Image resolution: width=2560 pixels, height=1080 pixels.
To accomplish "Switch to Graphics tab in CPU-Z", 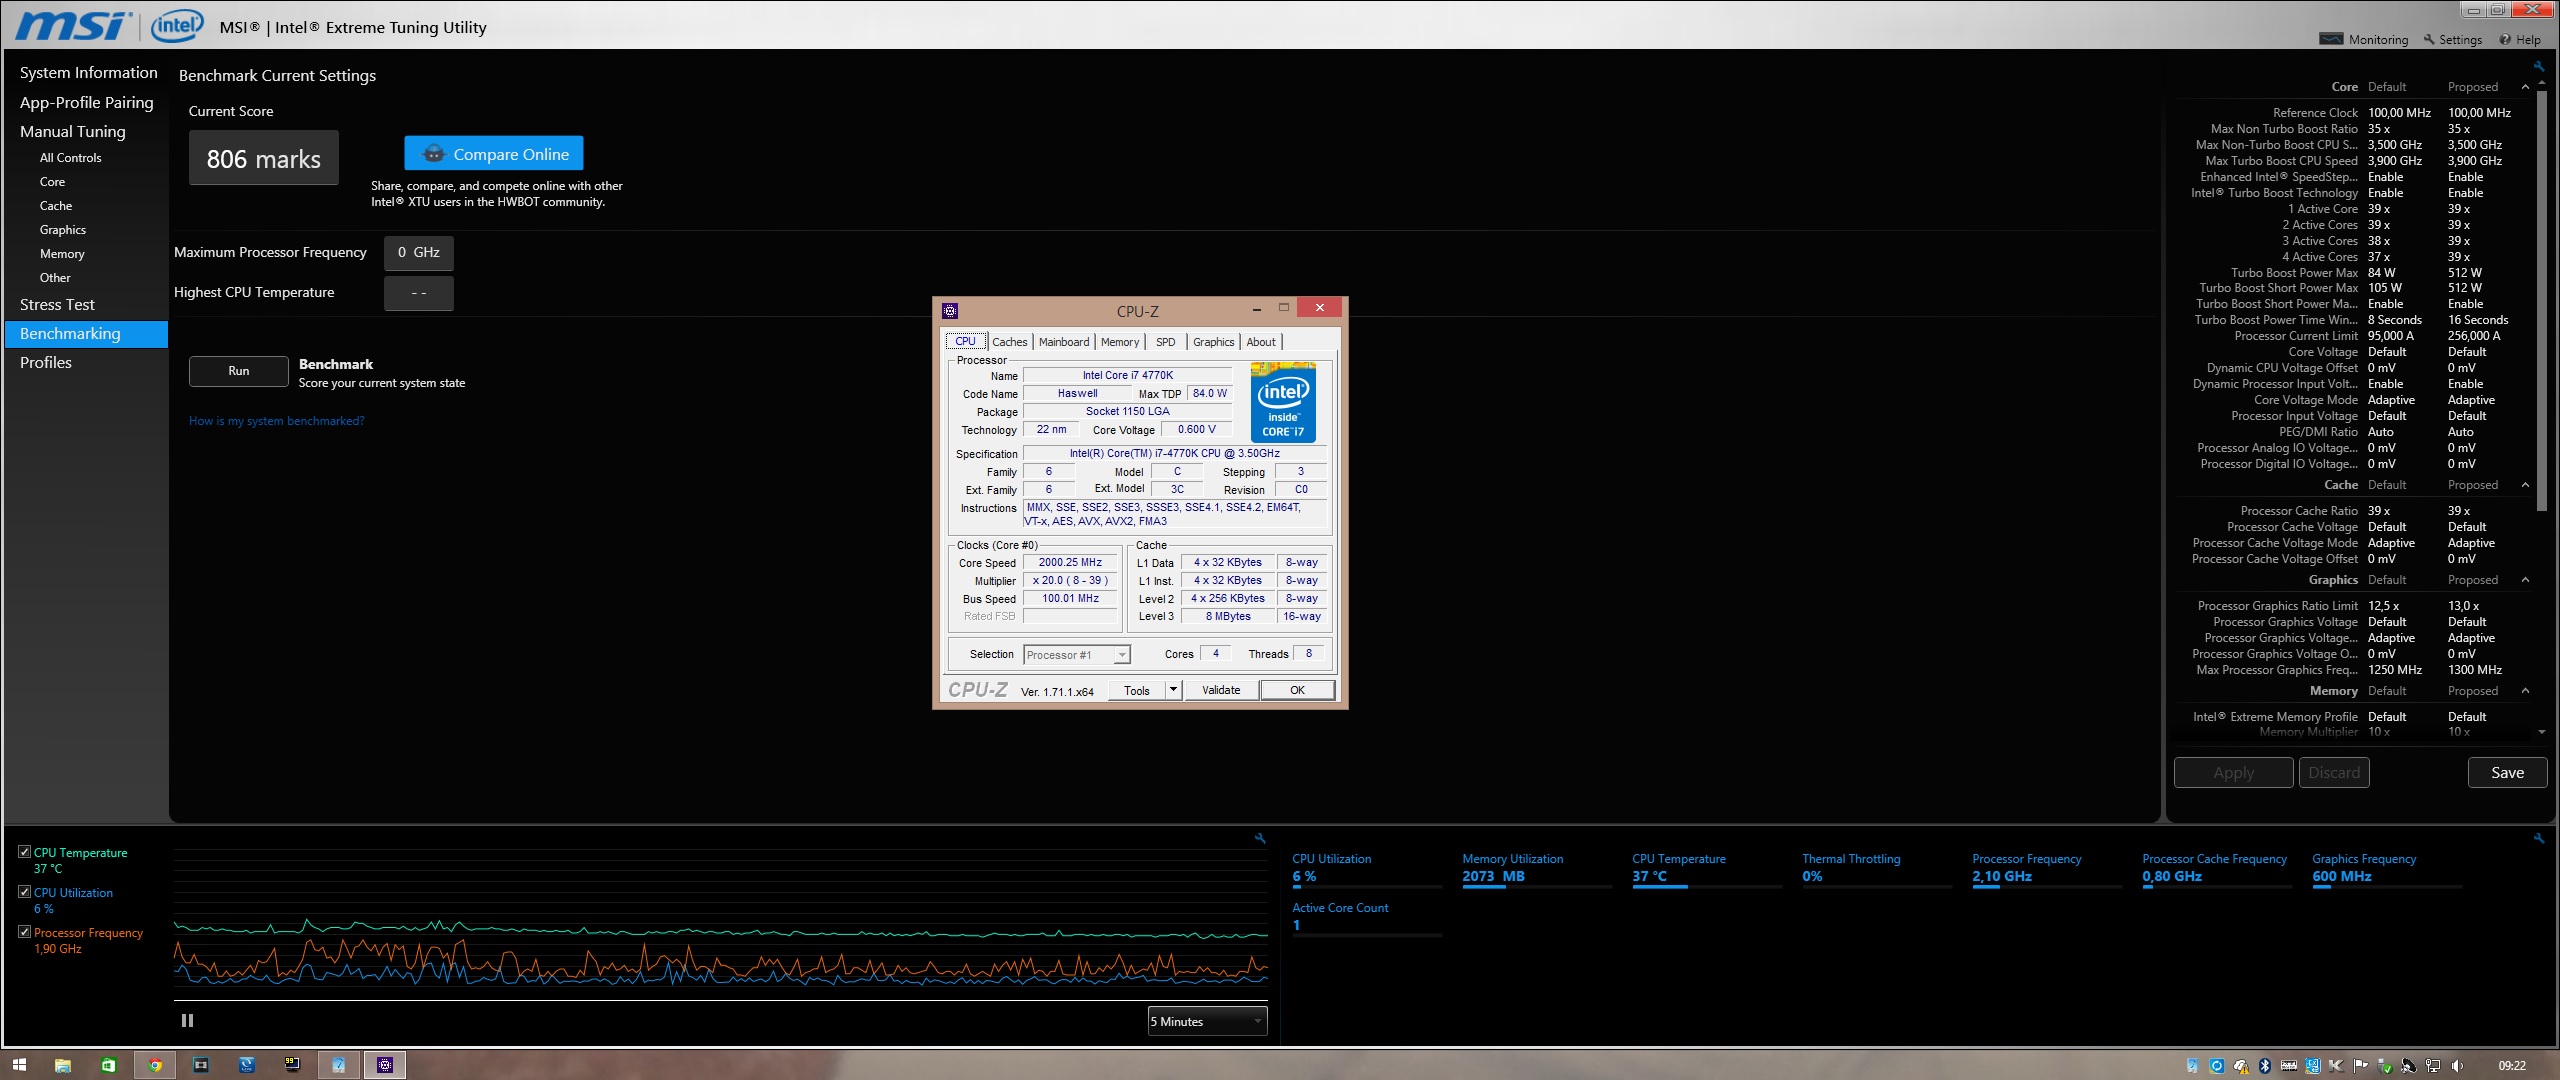I will [1213, 342].
